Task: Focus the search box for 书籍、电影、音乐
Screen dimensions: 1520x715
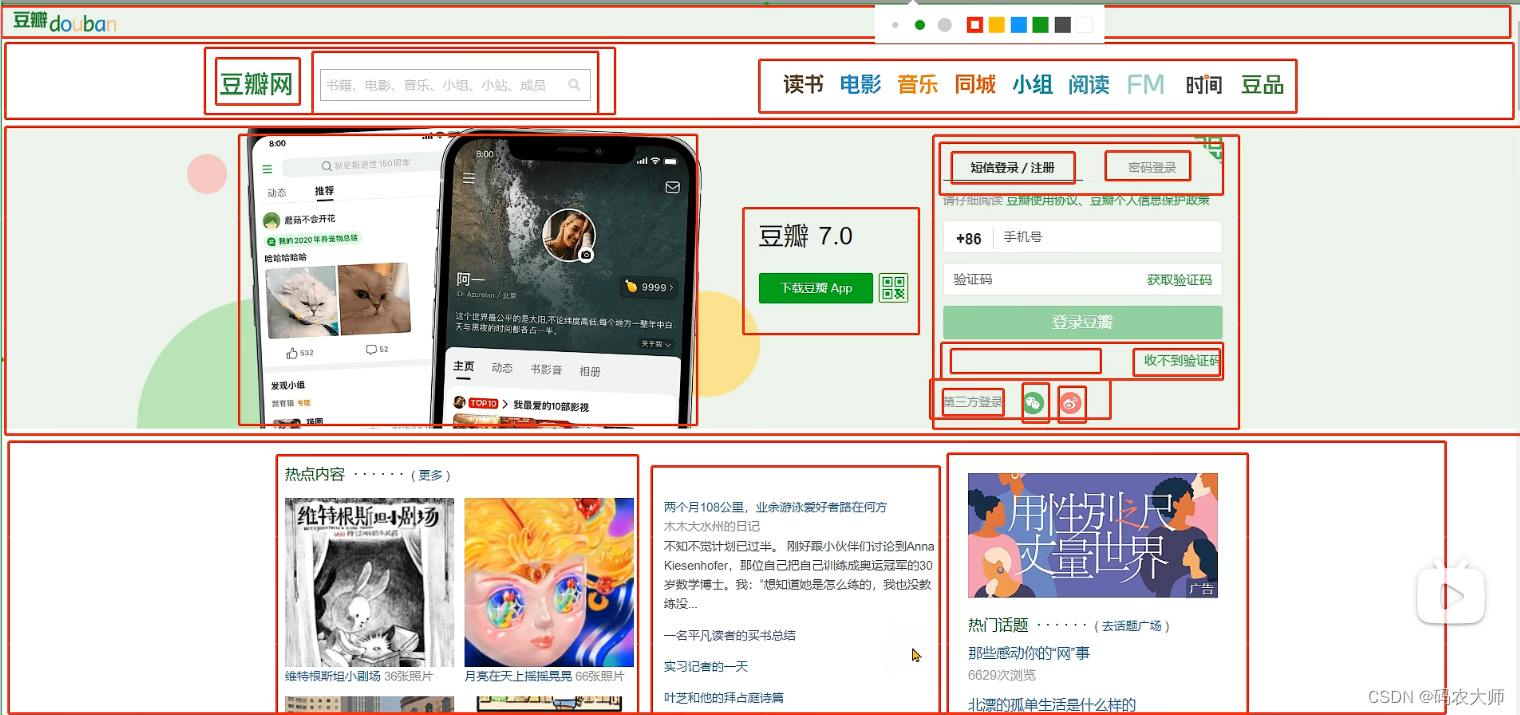Action: point(455,85)
